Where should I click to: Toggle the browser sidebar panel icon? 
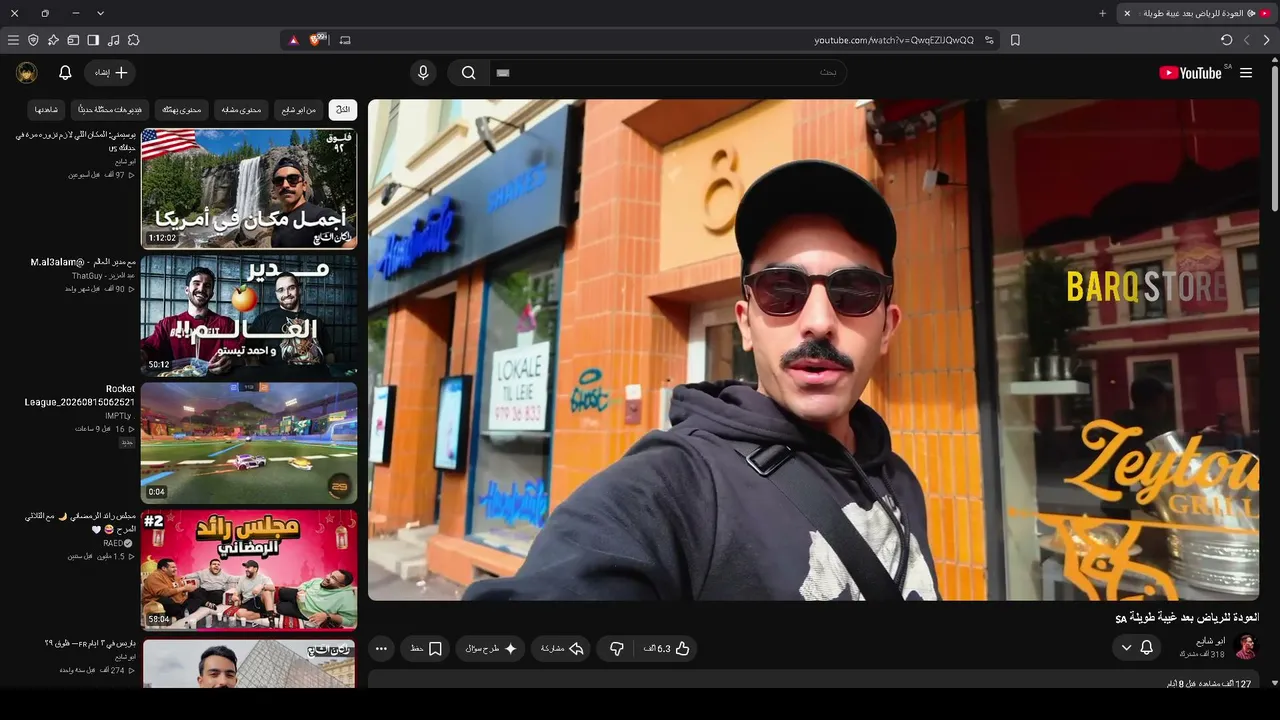click(93, 40)
